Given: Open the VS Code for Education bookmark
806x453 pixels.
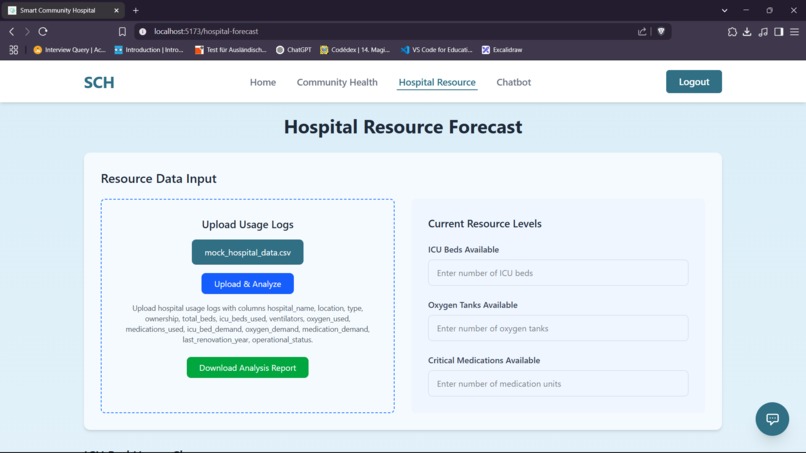Looking at the screenshot, I should click(436, 50).
